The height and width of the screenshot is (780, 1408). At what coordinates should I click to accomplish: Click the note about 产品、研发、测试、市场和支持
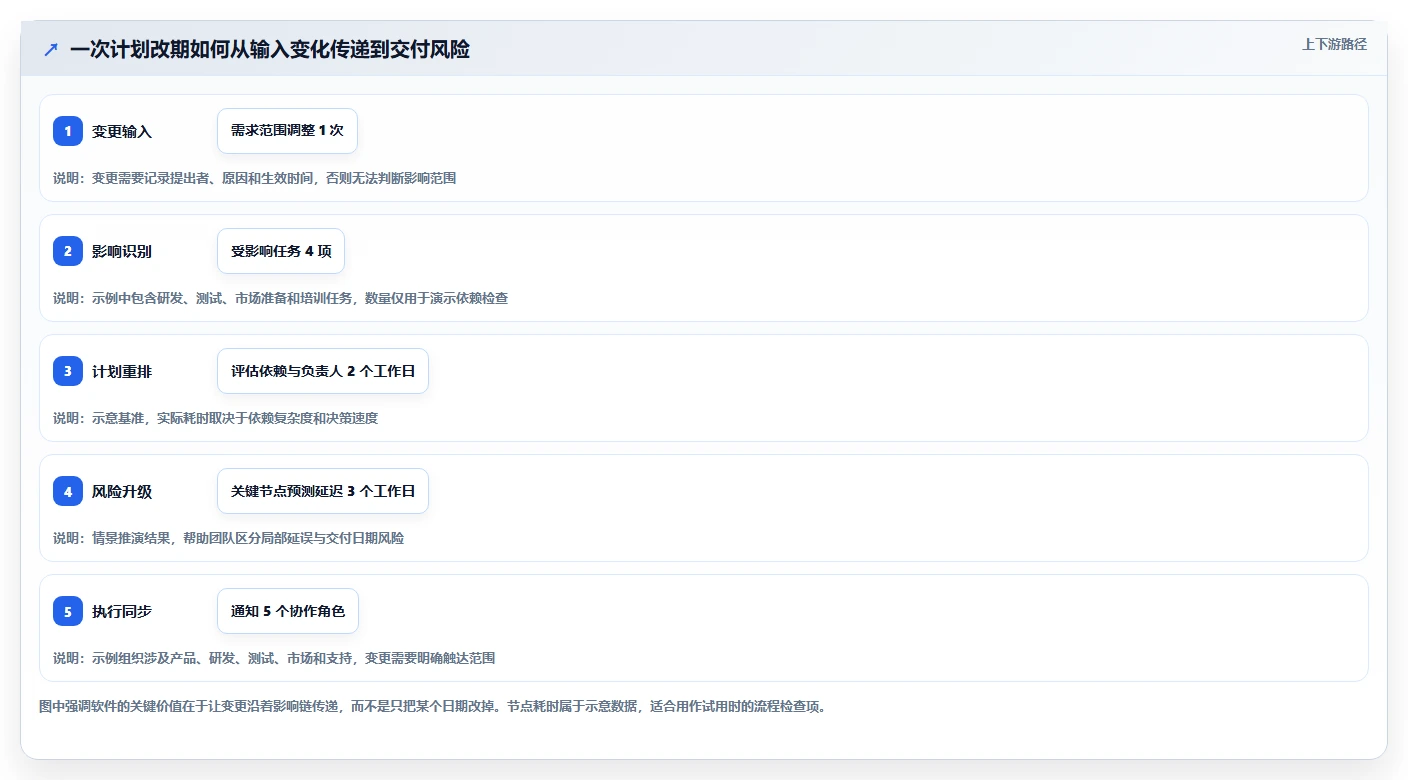[274, 658]
